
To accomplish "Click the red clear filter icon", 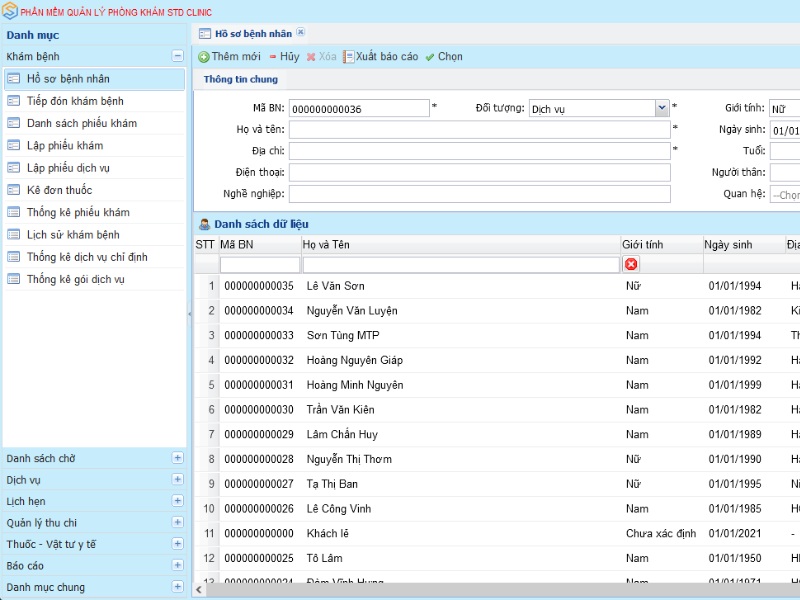I will pyautogui.click(x=631, y=264).
